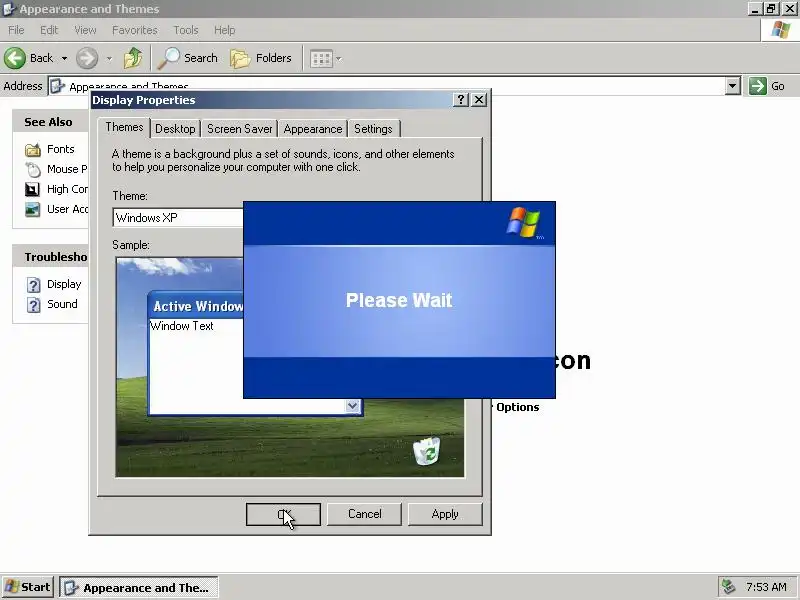Click the Fonts folder icon
The height and width of the screenshot is (600, 800).
[33, 149]
